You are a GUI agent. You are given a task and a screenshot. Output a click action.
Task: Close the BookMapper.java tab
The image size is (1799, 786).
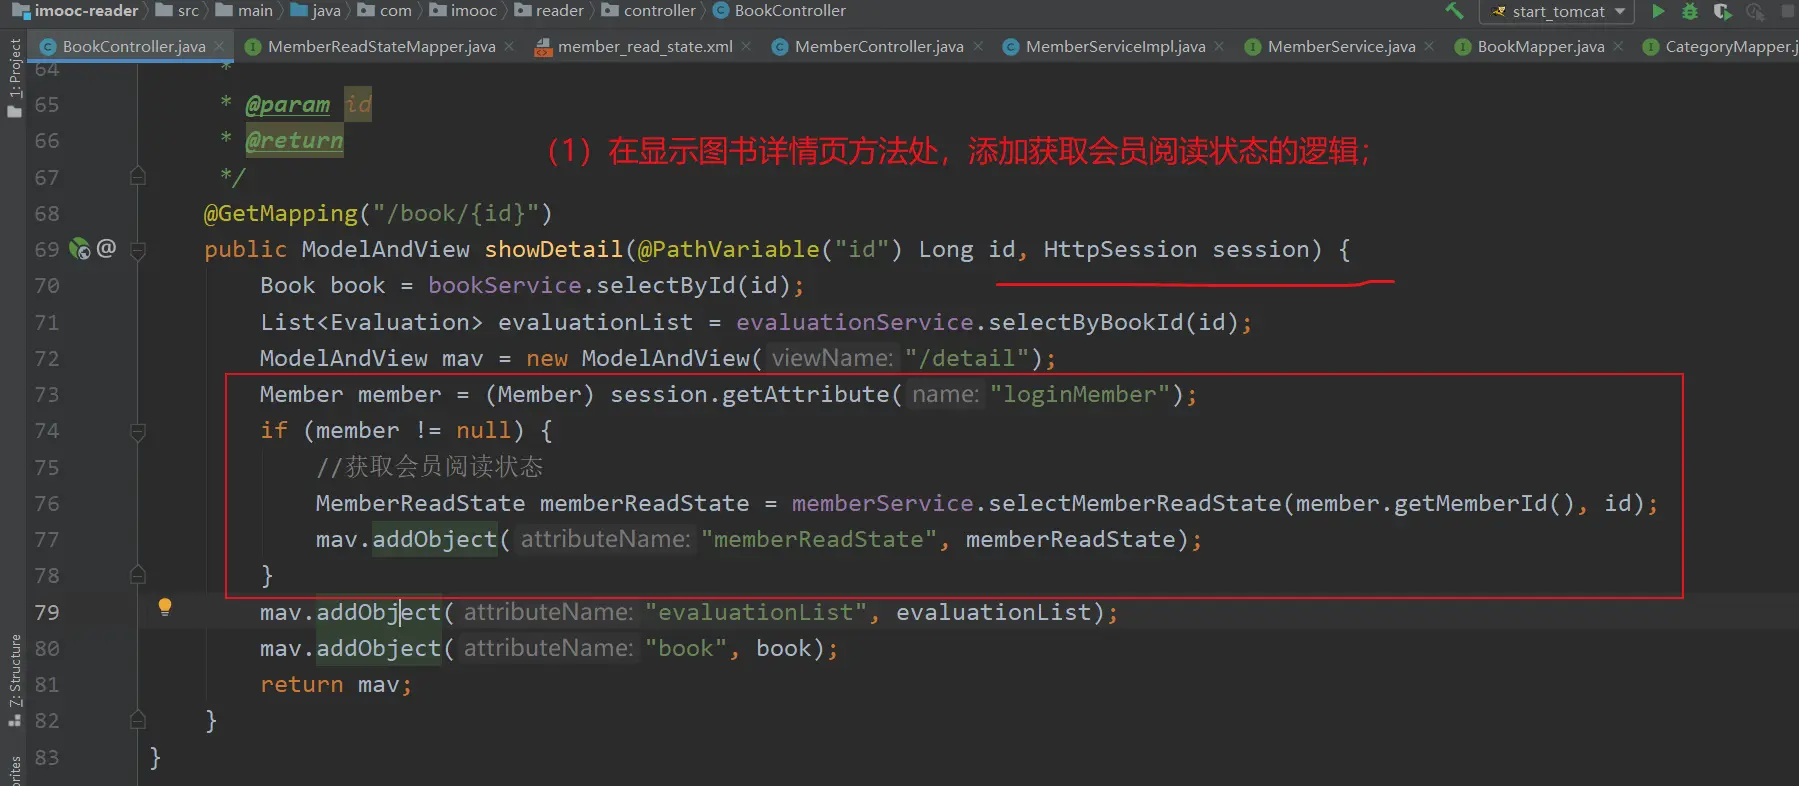(x=1618, y=46)
